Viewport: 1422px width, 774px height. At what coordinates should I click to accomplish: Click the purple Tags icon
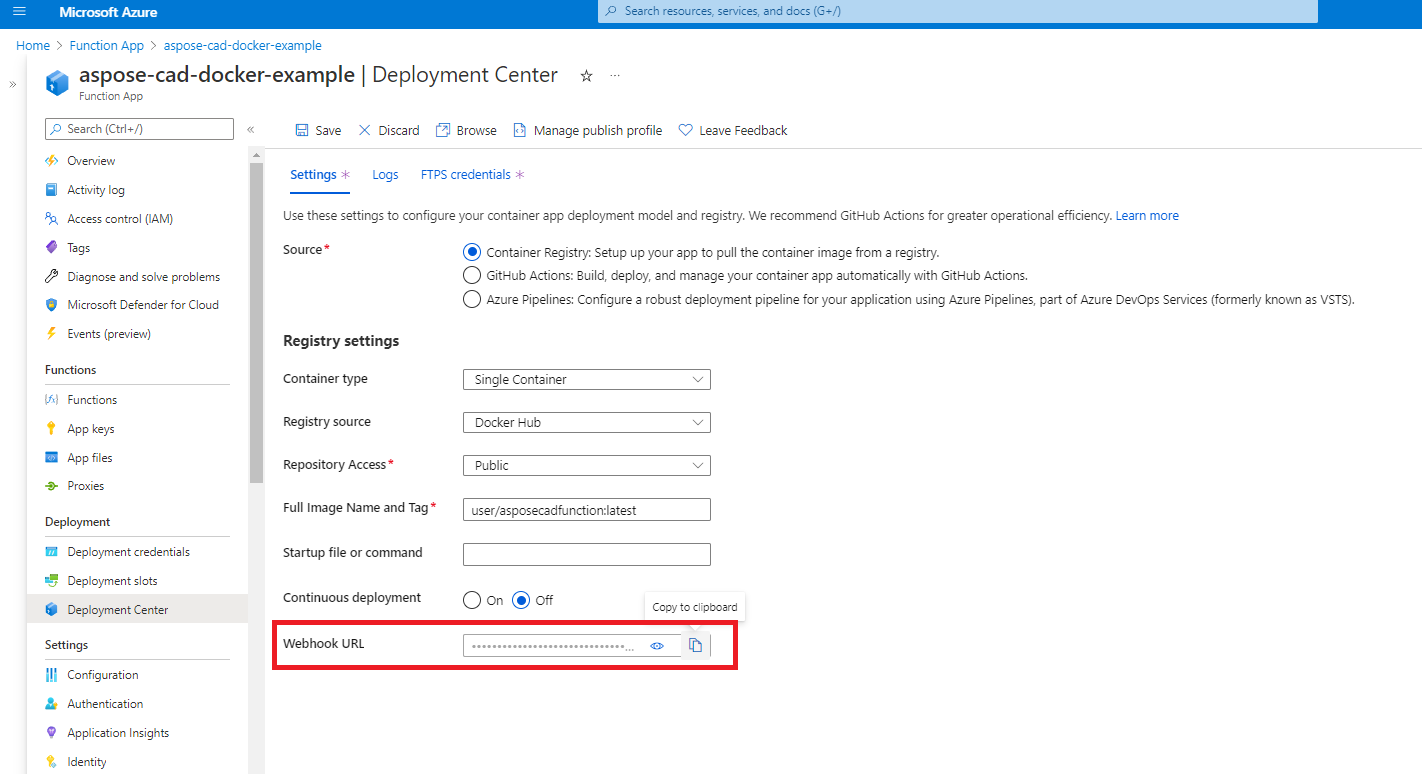[52, 248]
